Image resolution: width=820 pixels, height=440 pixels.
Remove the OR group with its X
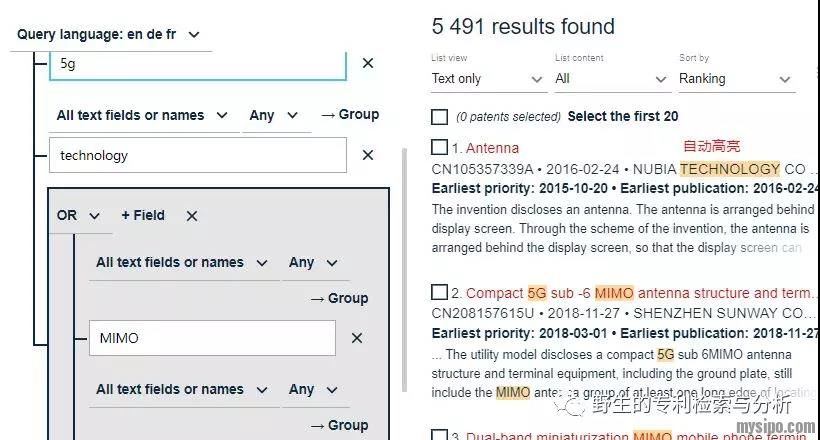192,216
